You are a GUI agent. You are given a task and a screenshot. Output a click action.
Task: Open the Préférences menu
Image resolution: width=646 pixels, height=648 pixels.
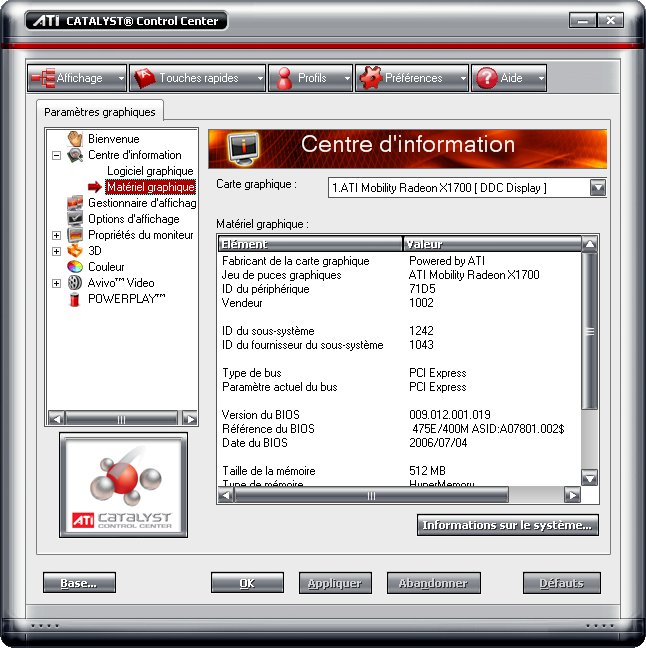412,78
